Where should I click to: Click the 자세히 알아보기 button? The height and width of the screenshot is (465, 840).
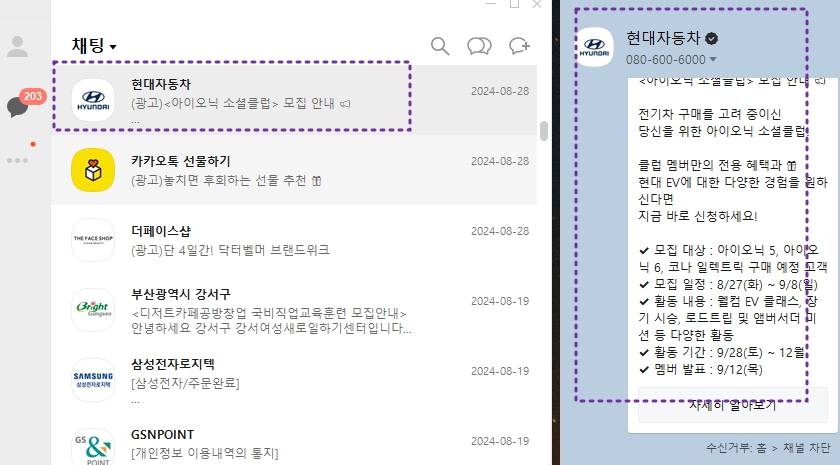pyautogui.click(x=732, y=406)
